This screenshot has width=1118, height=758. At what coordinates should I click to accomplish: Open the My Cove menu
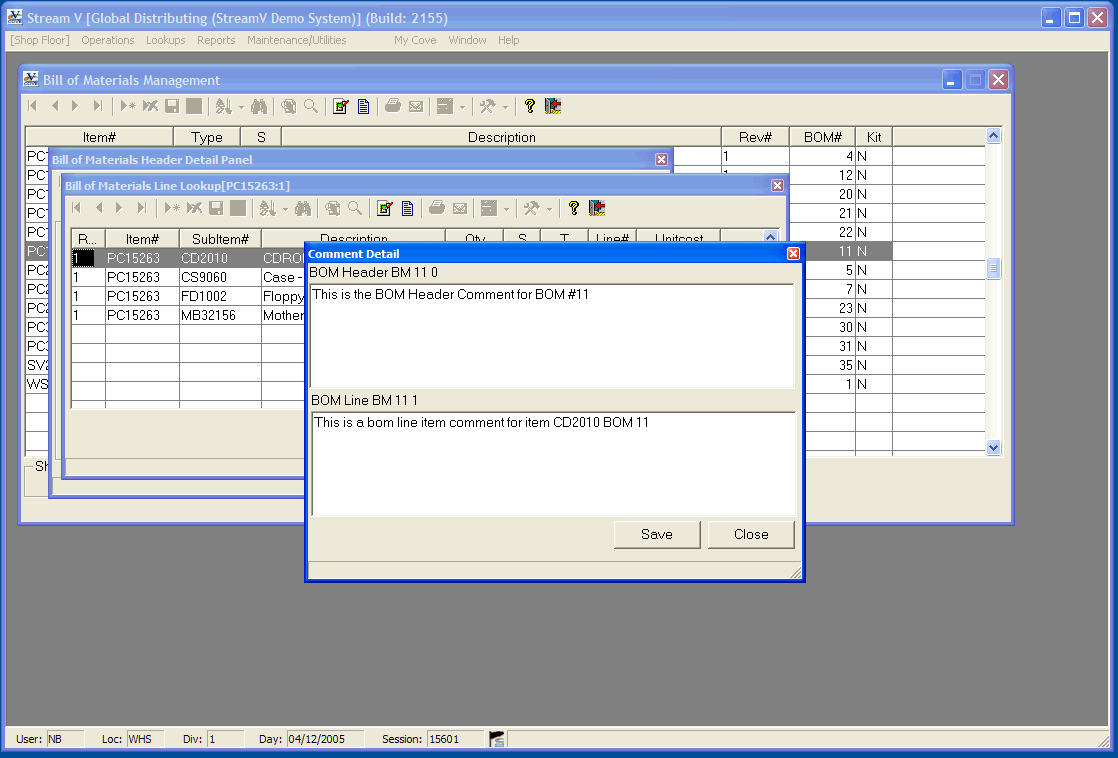point(415,41)
